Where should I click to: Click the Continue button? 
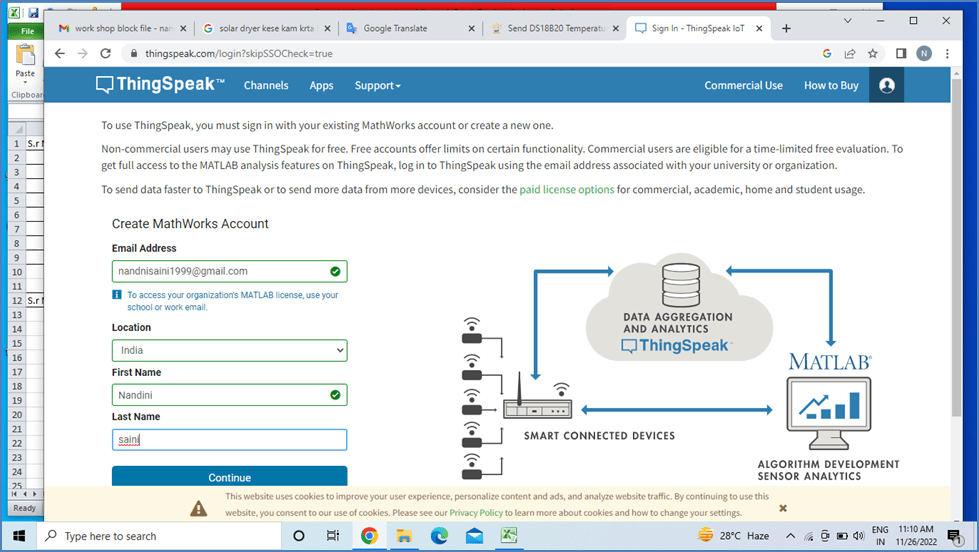[229, 477]
